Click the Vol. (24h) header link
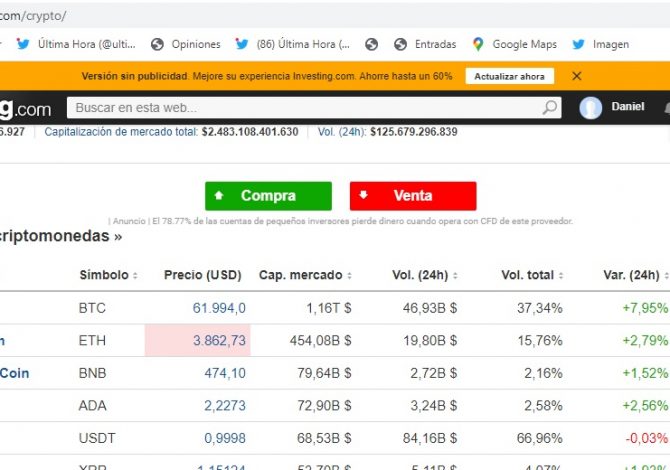Image resolution: width=670 pixels, height=470 pixels. tap(342, 132)
